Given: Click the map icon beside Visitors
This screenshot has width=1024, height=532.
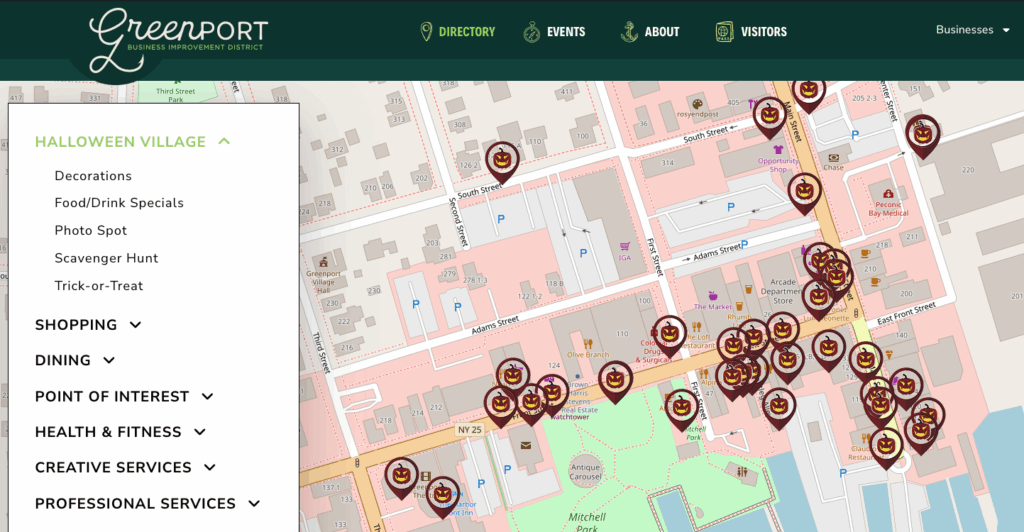Looking at the screenshot, I should pyautogui.click(x=724, y=32).
